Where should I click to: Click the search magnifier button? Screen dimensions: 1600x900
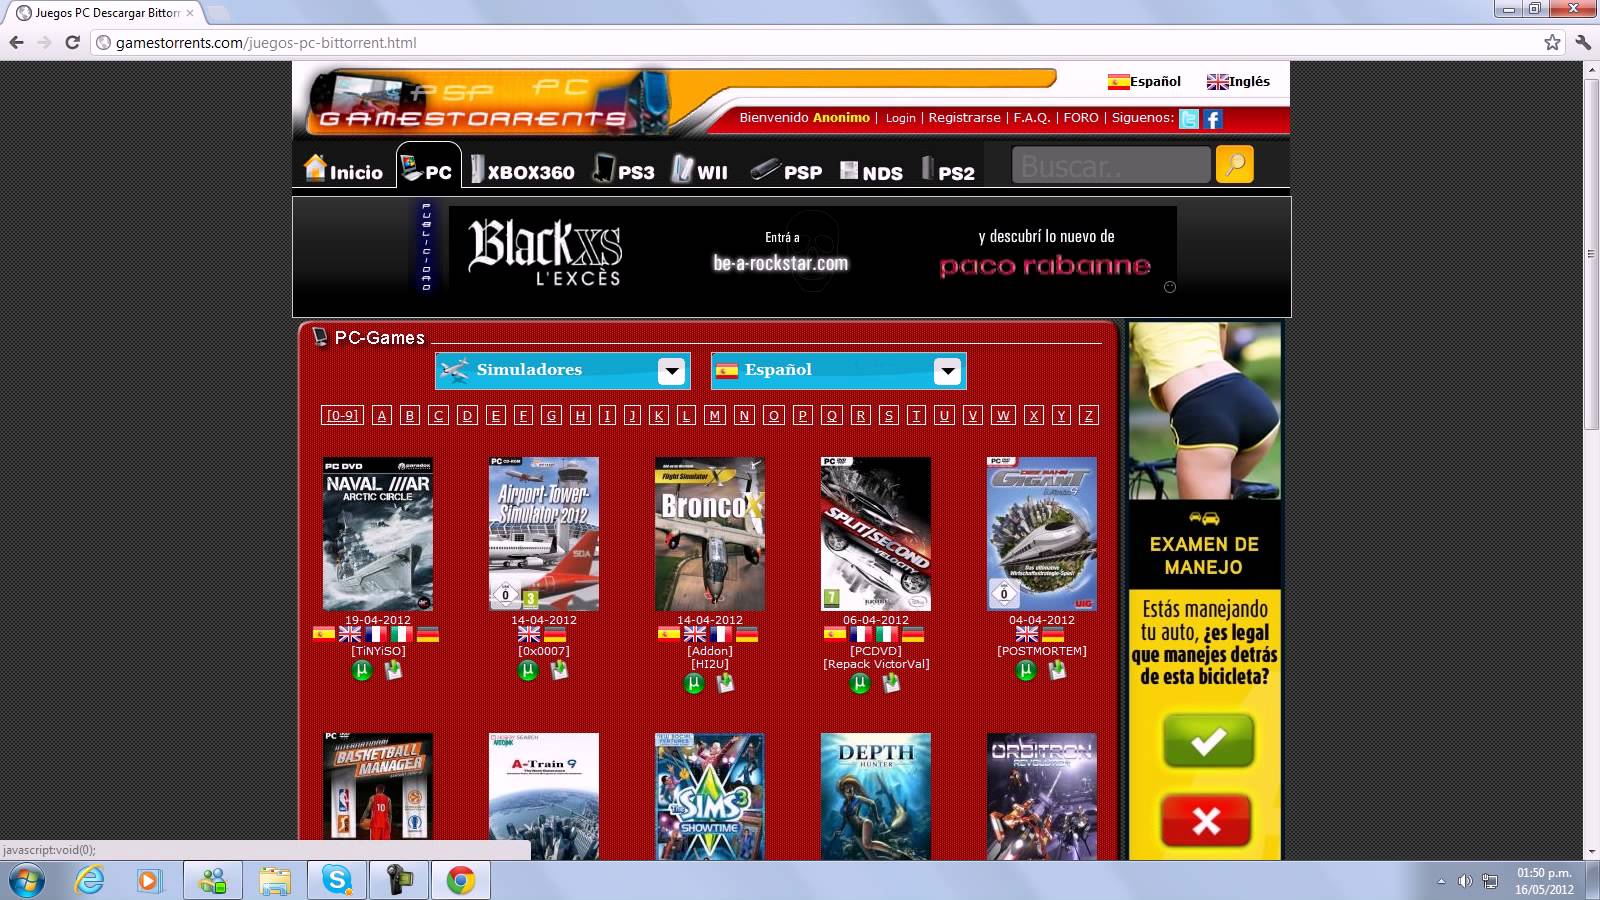pos(1235,164)
